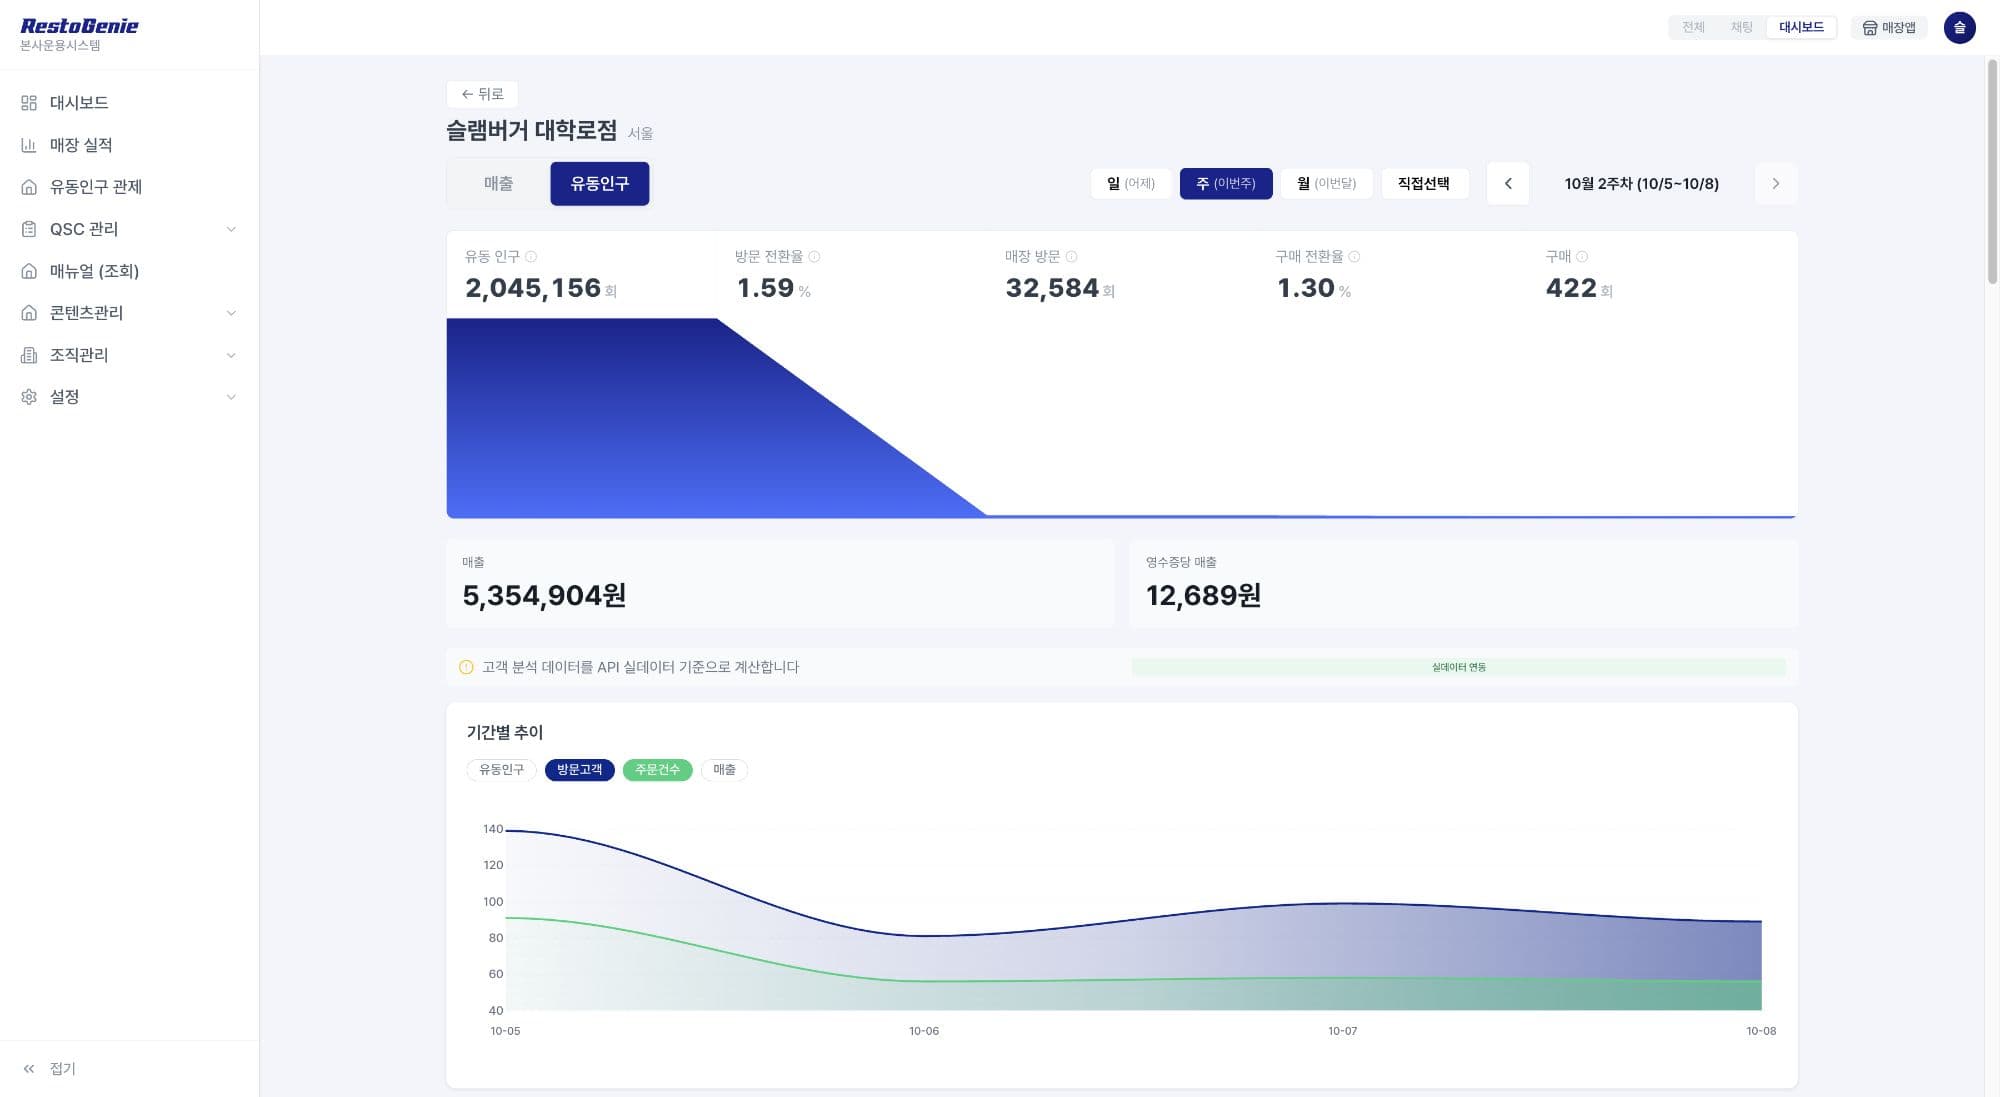Click the 설정 gear icon
Viewport: 2000px width, 1097px height.
29,397
